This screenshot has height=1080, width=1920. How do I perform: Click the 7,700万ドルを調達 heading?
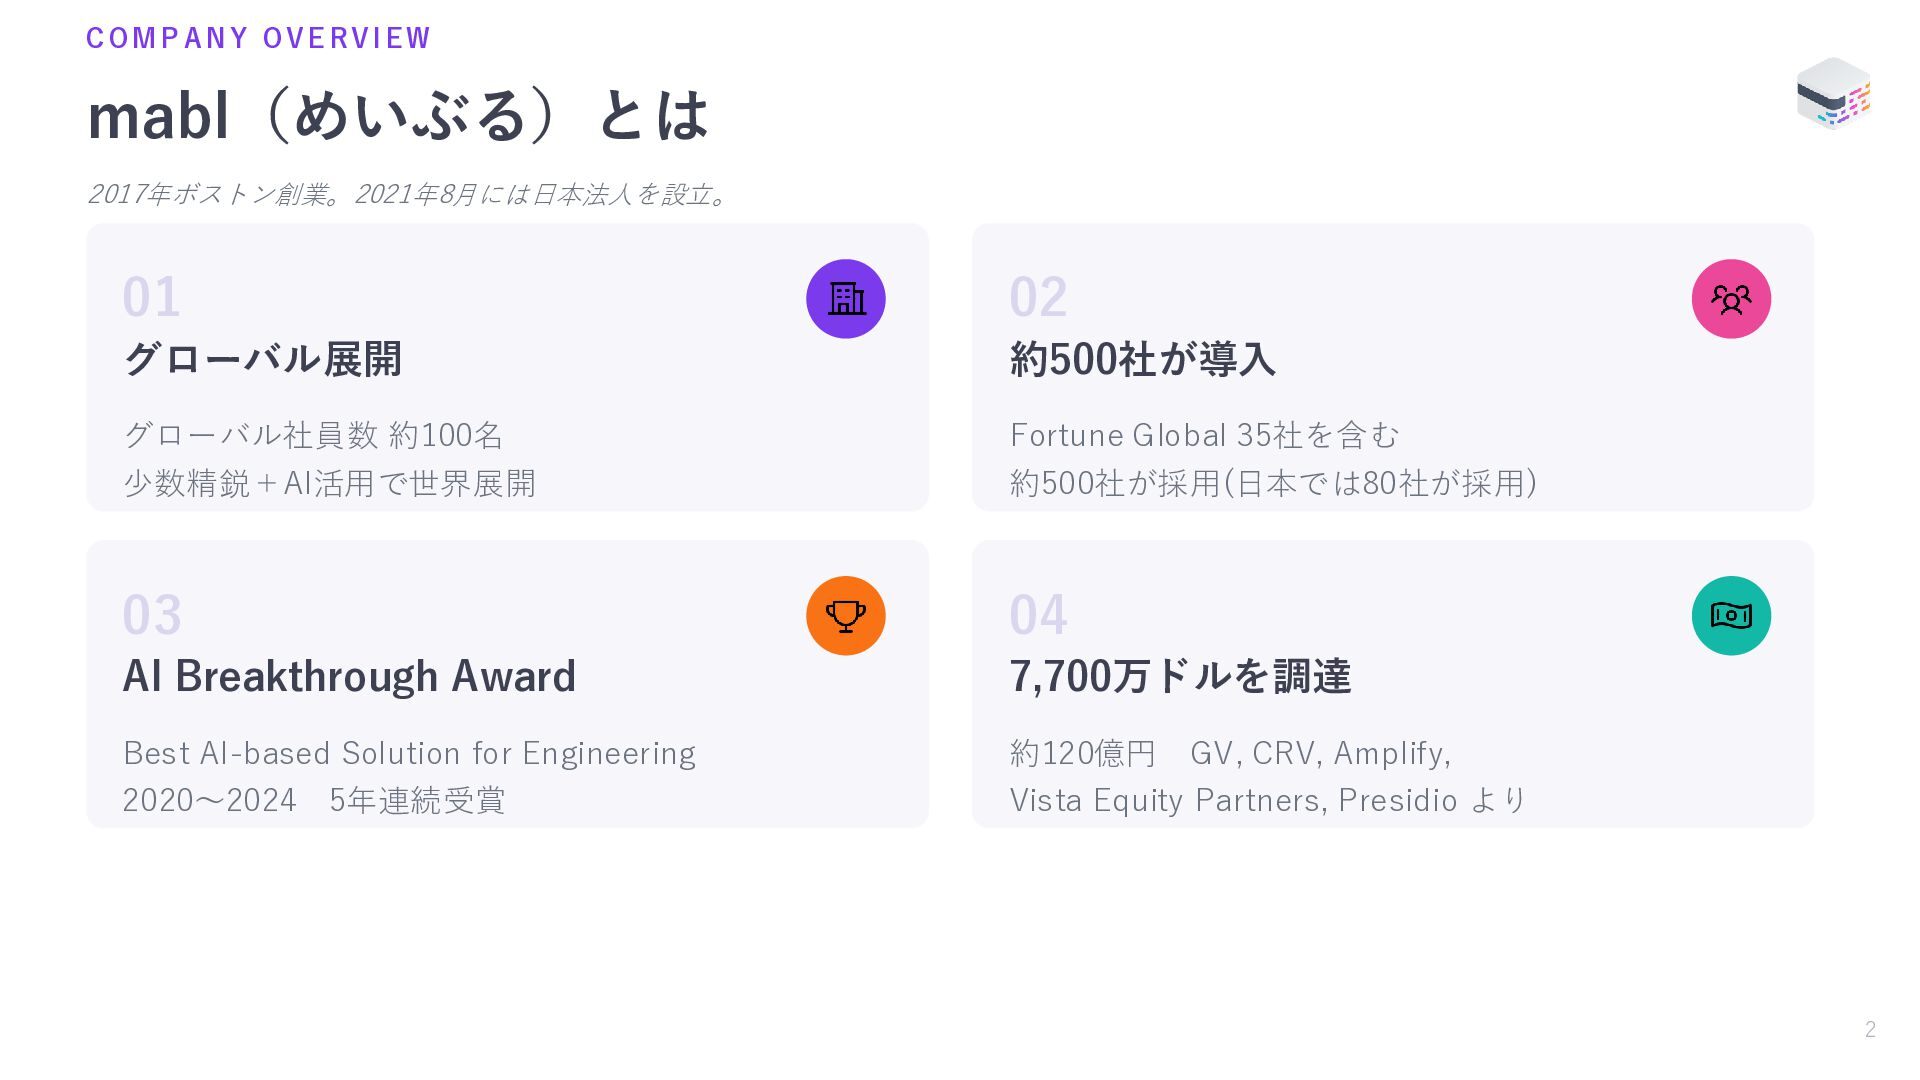(x=1180, y=676)
